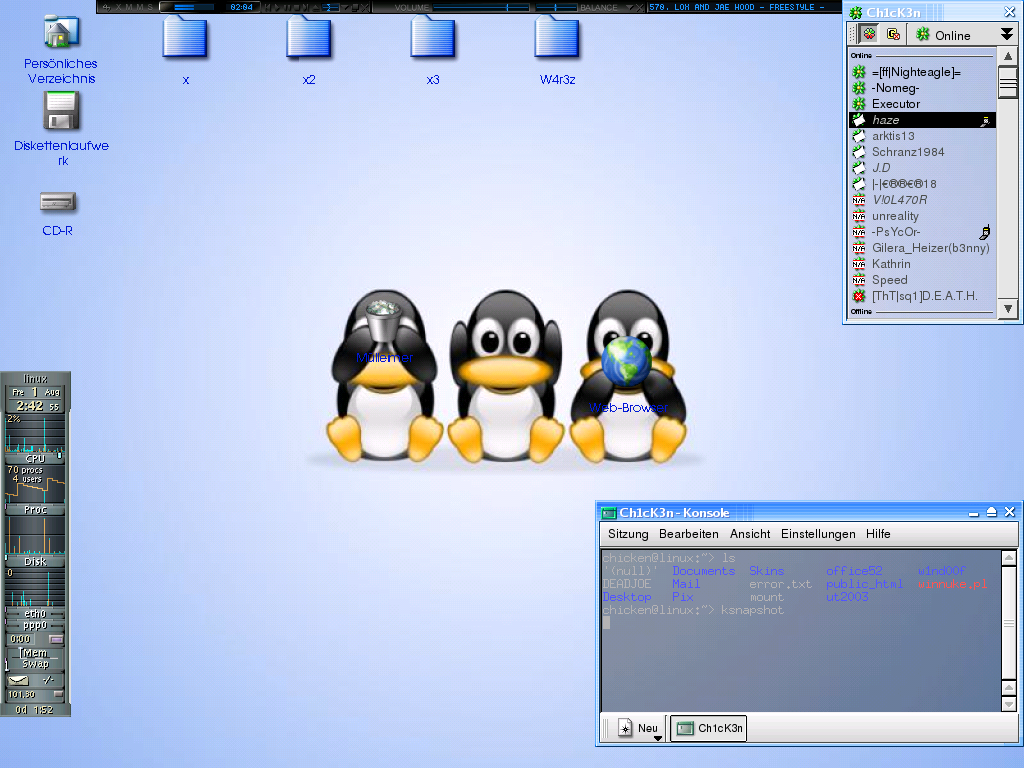Open the CD-R drive icon

click(58, 202)
